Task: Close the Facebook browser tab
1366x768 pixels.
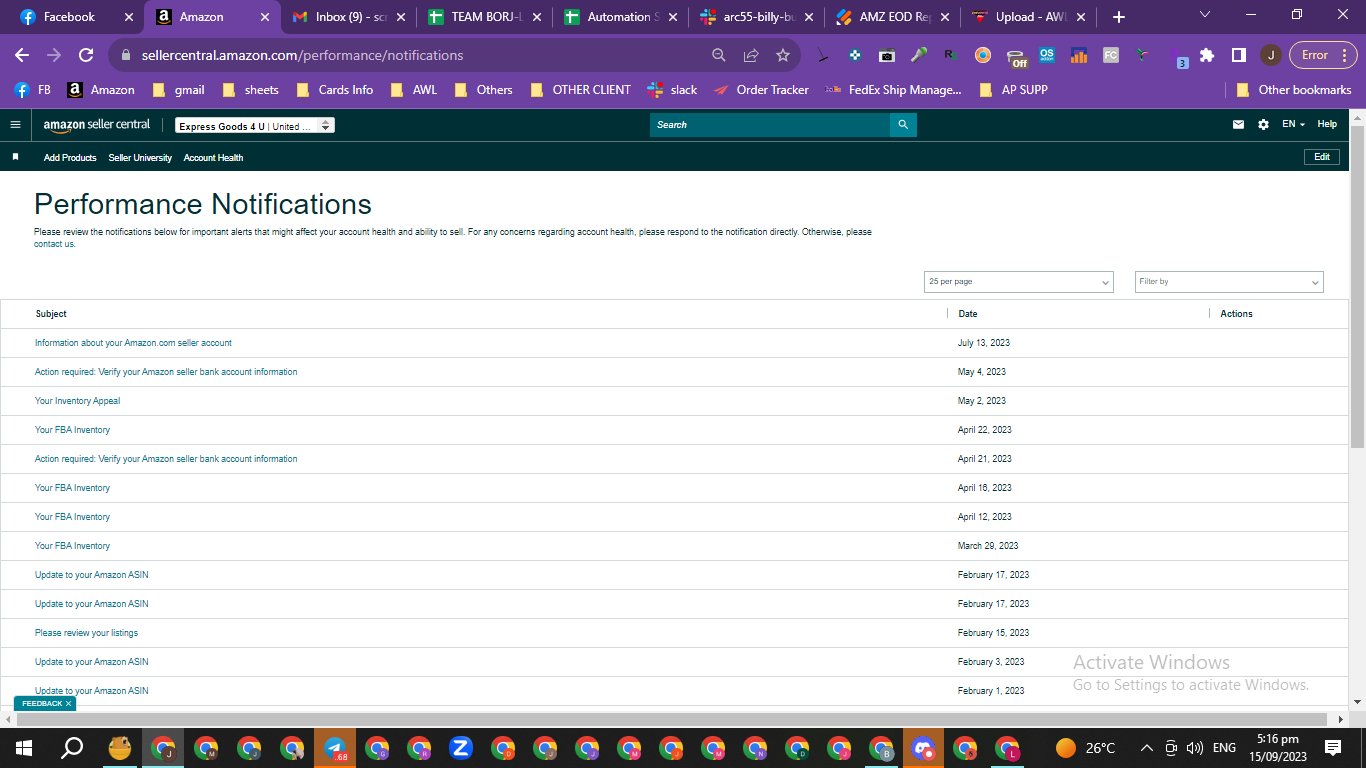Action: (128, 17)
